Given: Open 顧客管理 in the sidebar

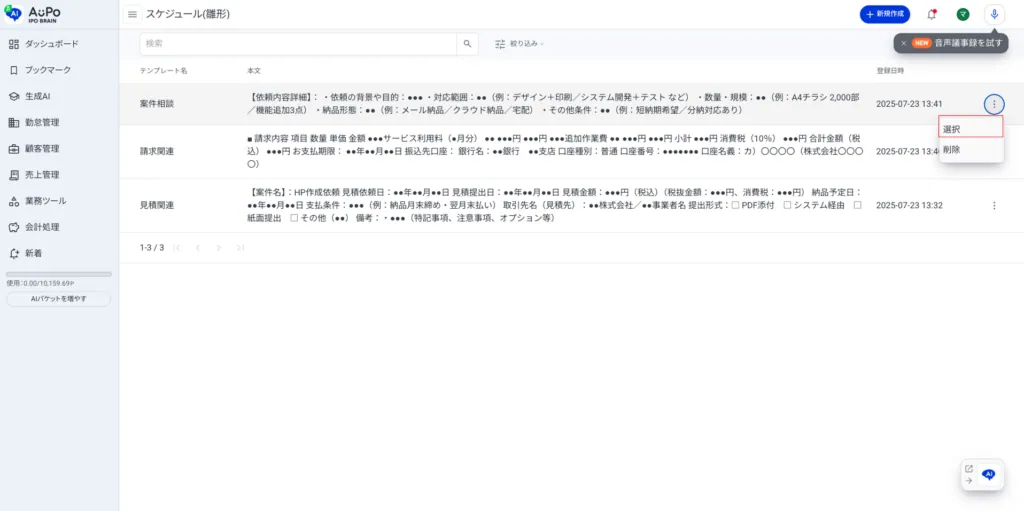Looking at the screenshot, I should (x=34, y=148).
